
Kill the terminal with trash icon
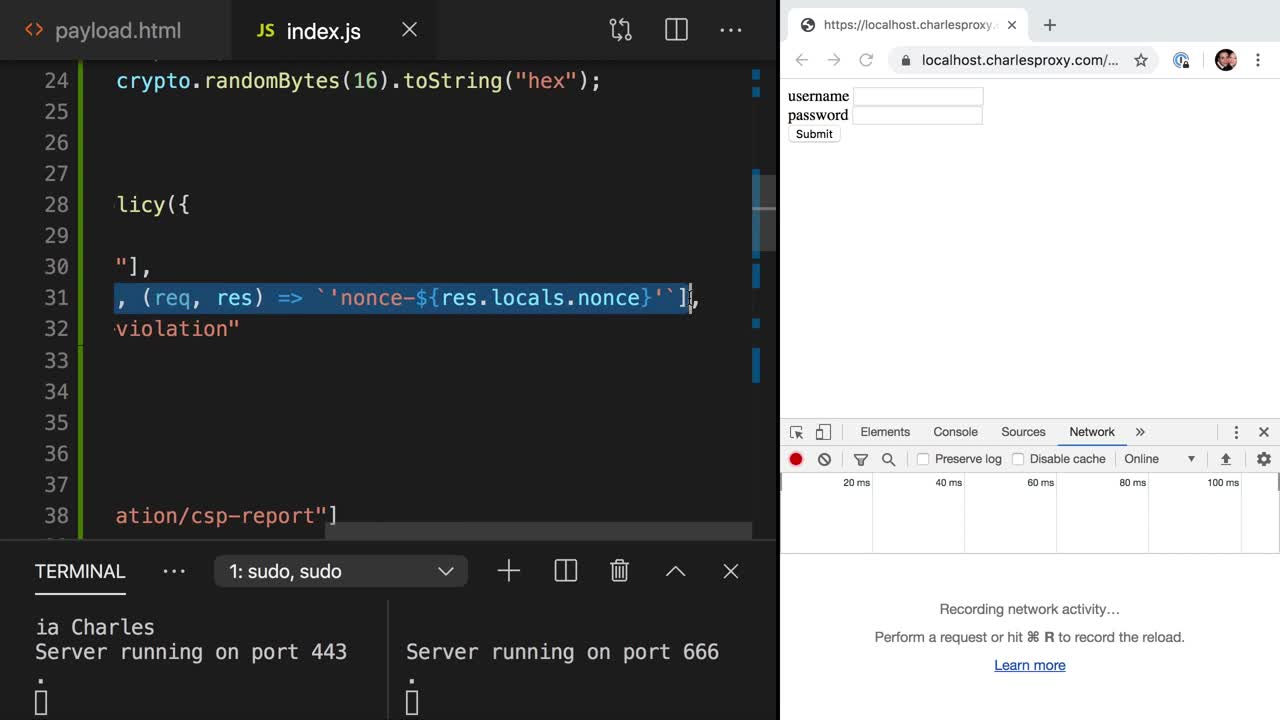pyautogui.click(x=620, y=571)
